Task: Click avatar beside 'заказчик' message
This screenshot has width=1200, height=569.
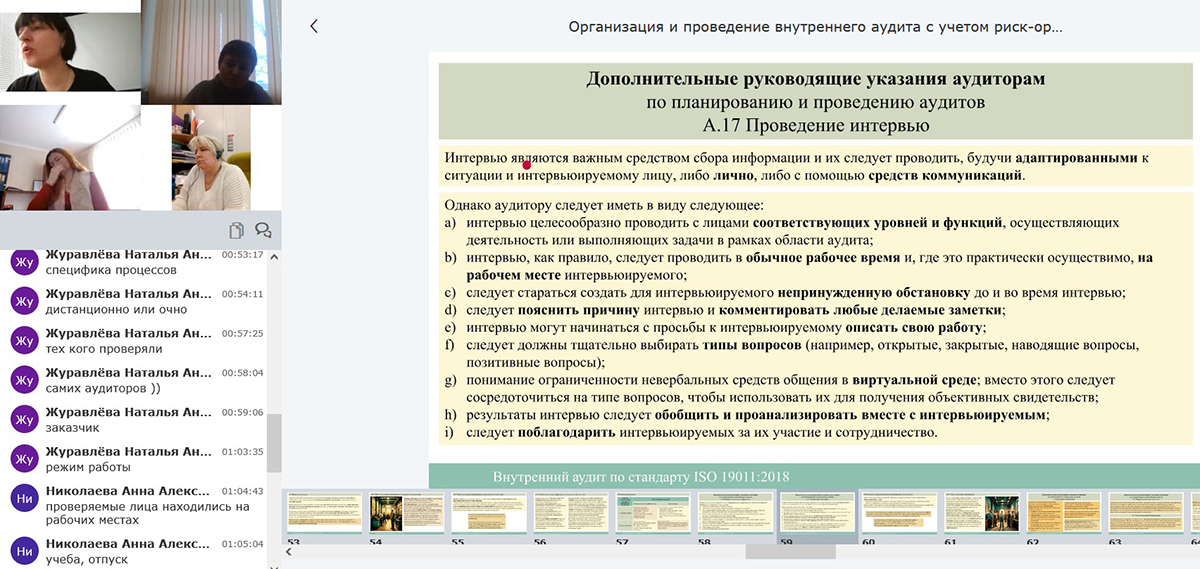Action: click(x=24, y=419)
